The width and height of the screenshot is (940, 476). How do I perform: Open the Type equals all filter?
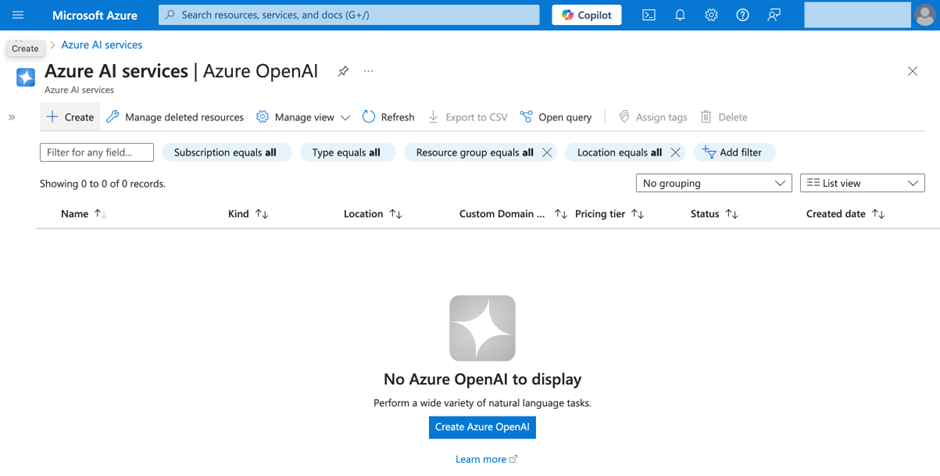coord(347,152)
